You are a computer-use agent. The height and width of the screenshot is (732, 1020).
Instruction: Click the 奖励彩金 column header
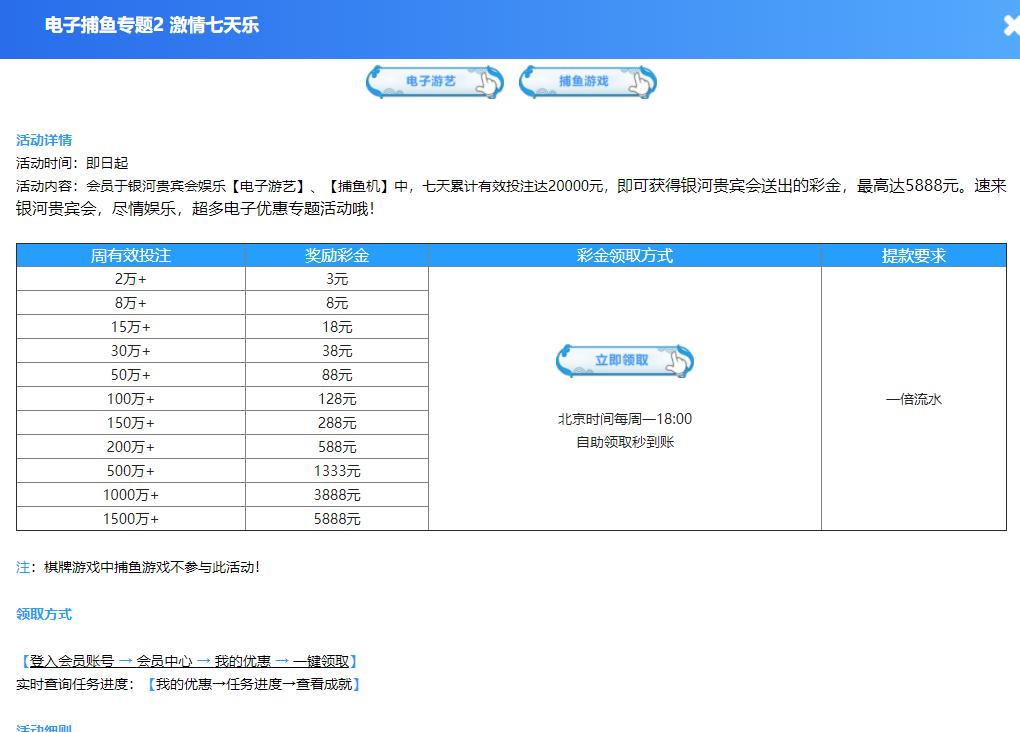click(337, 256)
